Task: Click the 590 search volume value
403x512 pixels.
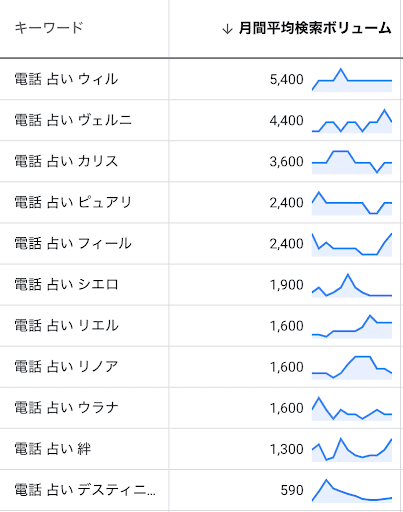Action: click(x=292, y=491)
